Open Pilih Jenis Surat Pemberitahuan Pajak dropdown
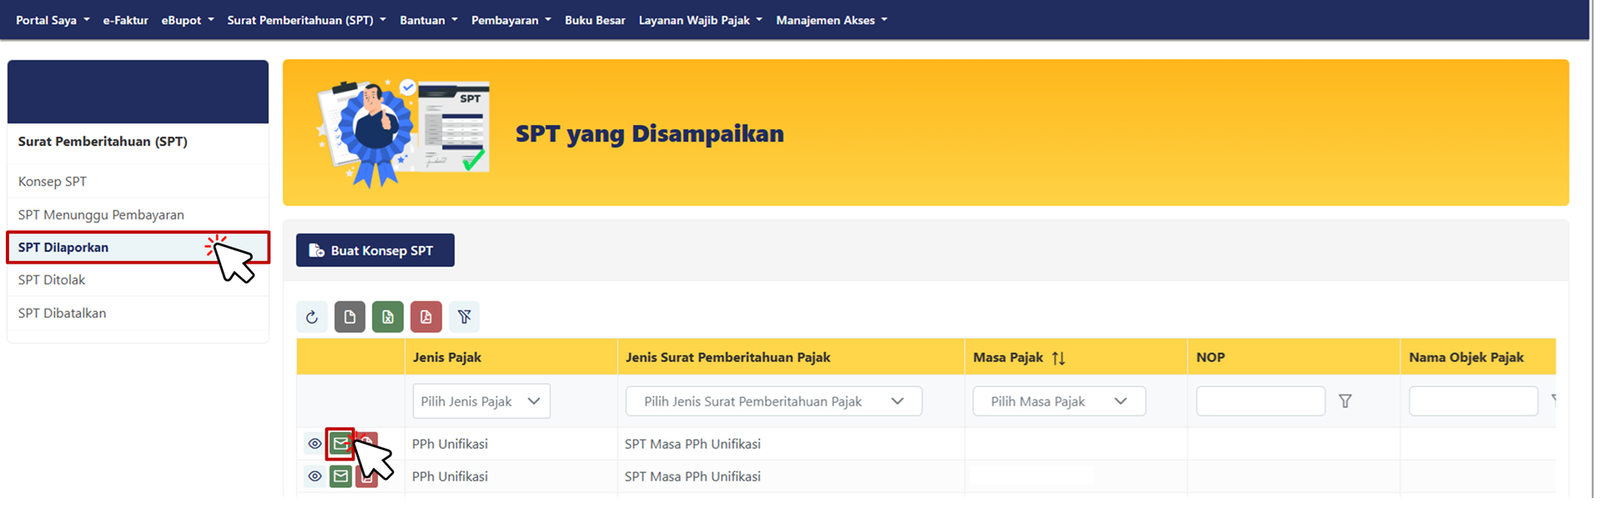The height and width of the screenshot is (509, 1600). pyautogui.click(x=773, y=401)
